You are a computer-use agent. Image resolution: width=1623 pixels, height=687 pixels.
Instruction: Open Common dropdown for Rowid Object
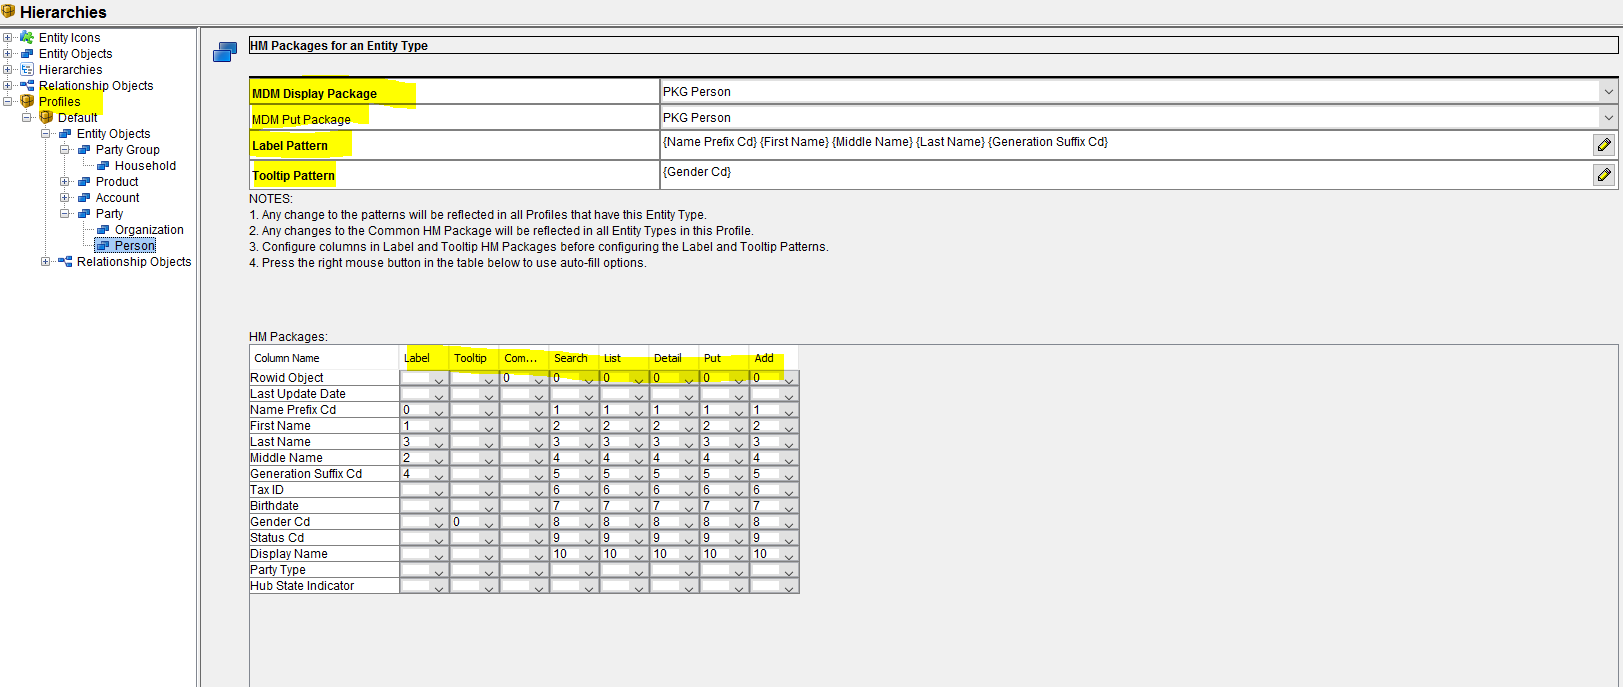pos(539,379)
